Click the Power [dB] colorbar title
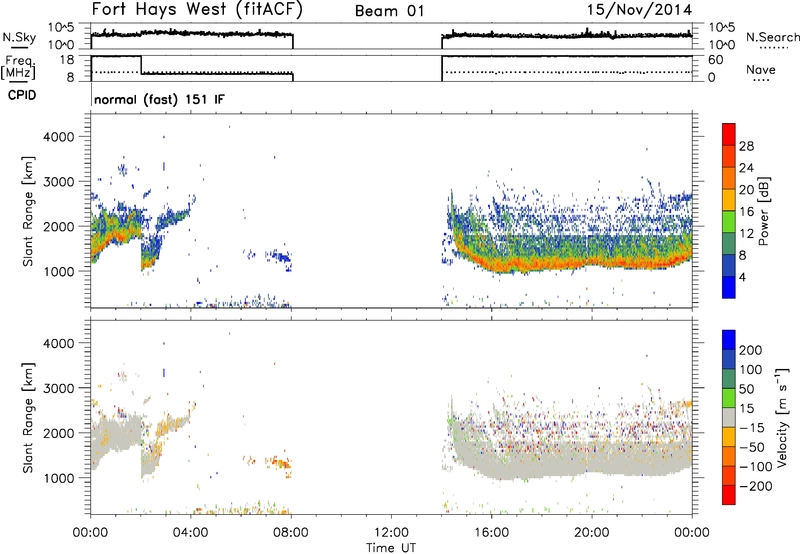 (763, 211)
